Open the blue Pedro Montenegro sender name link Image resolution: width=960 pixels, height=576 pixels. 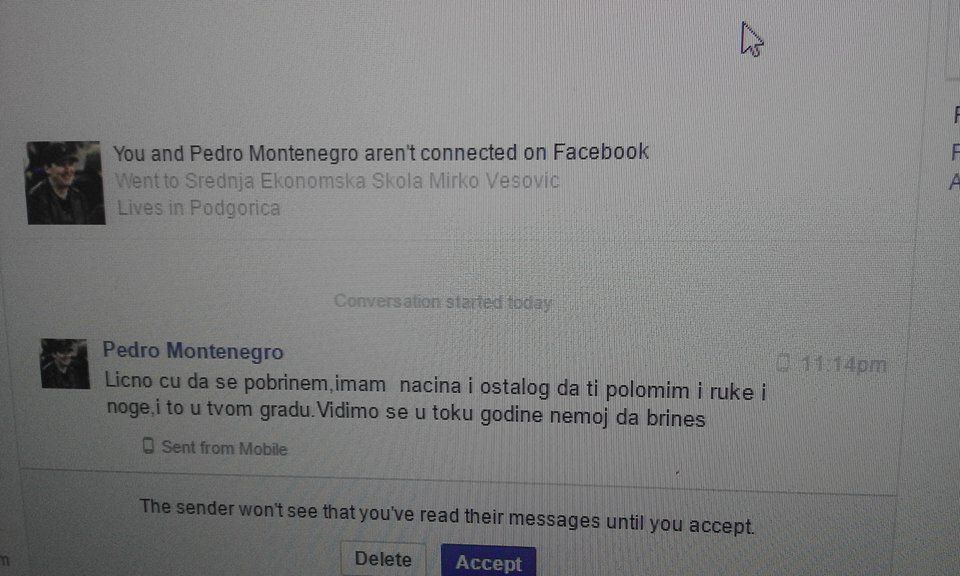point(193,350)
